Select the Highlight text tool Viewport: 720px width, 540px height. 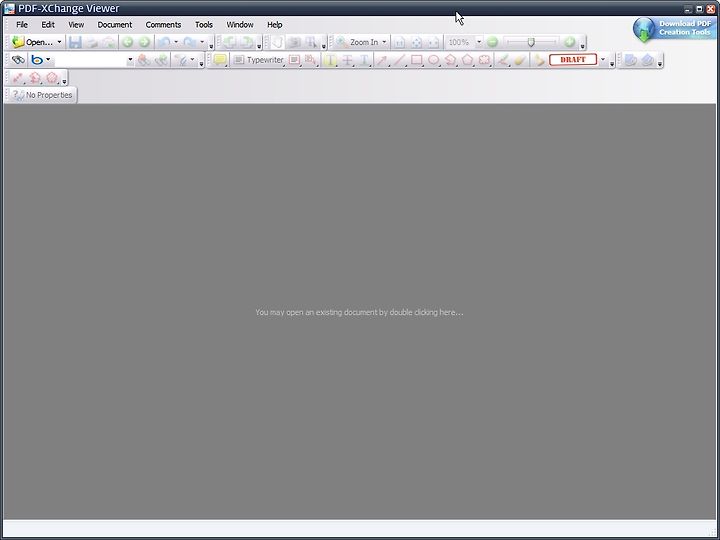tap(330, 60)
